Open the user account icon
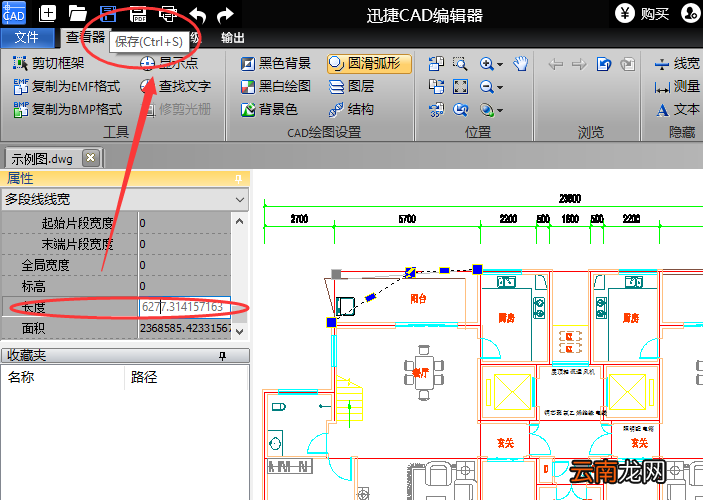 [691, 13]
